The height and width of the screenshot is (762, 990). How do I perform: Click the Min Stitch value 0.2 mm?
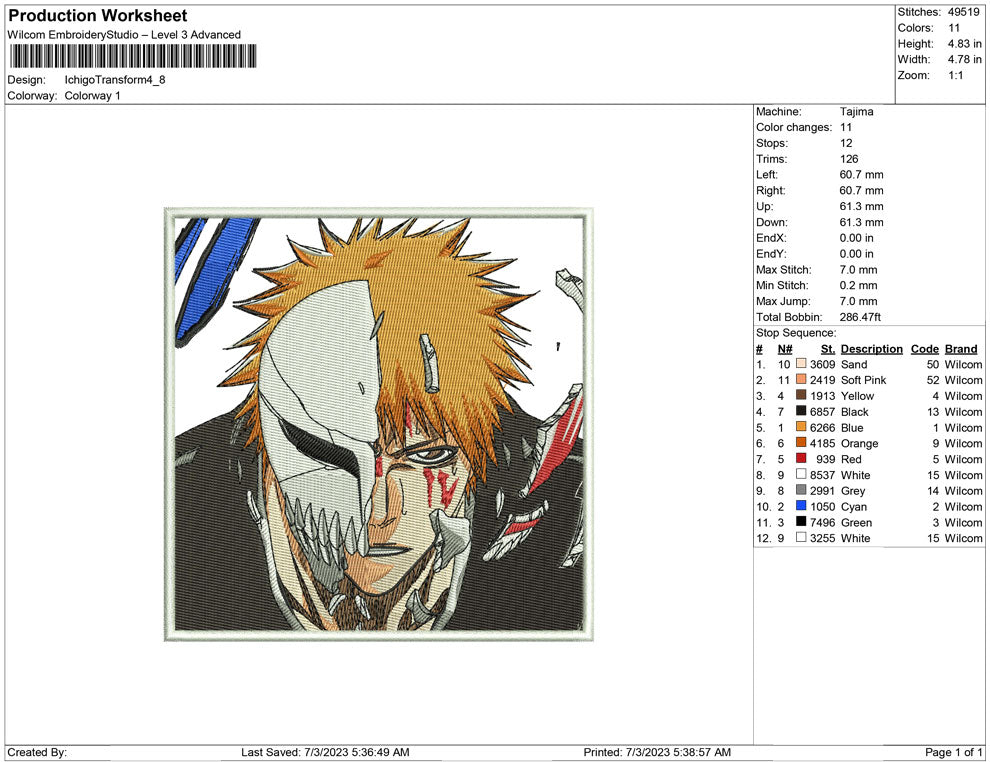(x=859, y=285)
